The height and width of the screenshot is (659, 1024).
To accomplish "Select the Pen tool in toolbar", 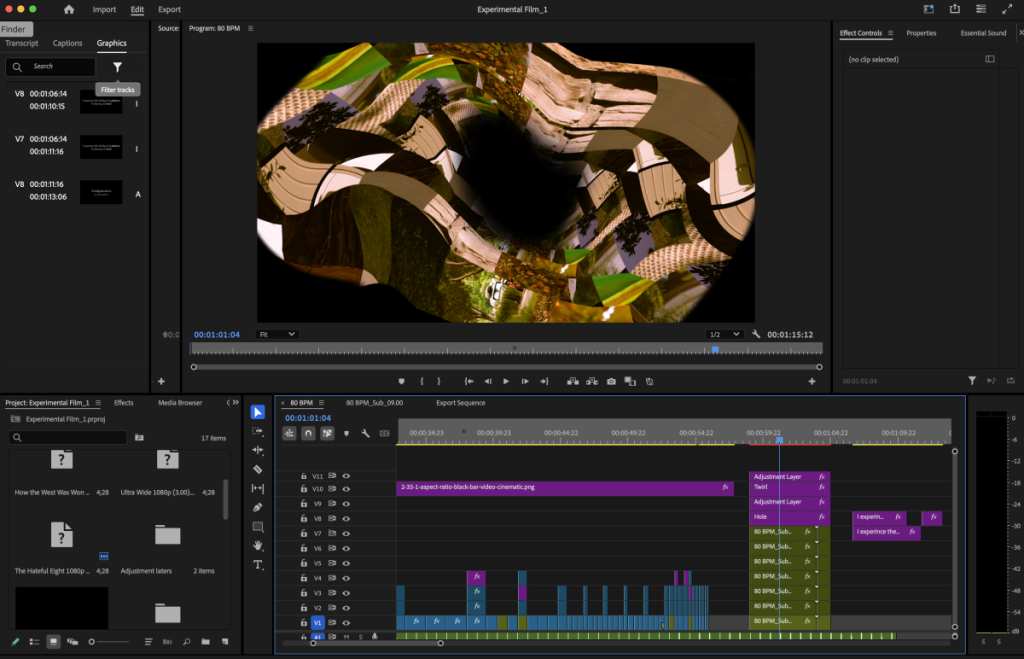I will pos(258,507).
